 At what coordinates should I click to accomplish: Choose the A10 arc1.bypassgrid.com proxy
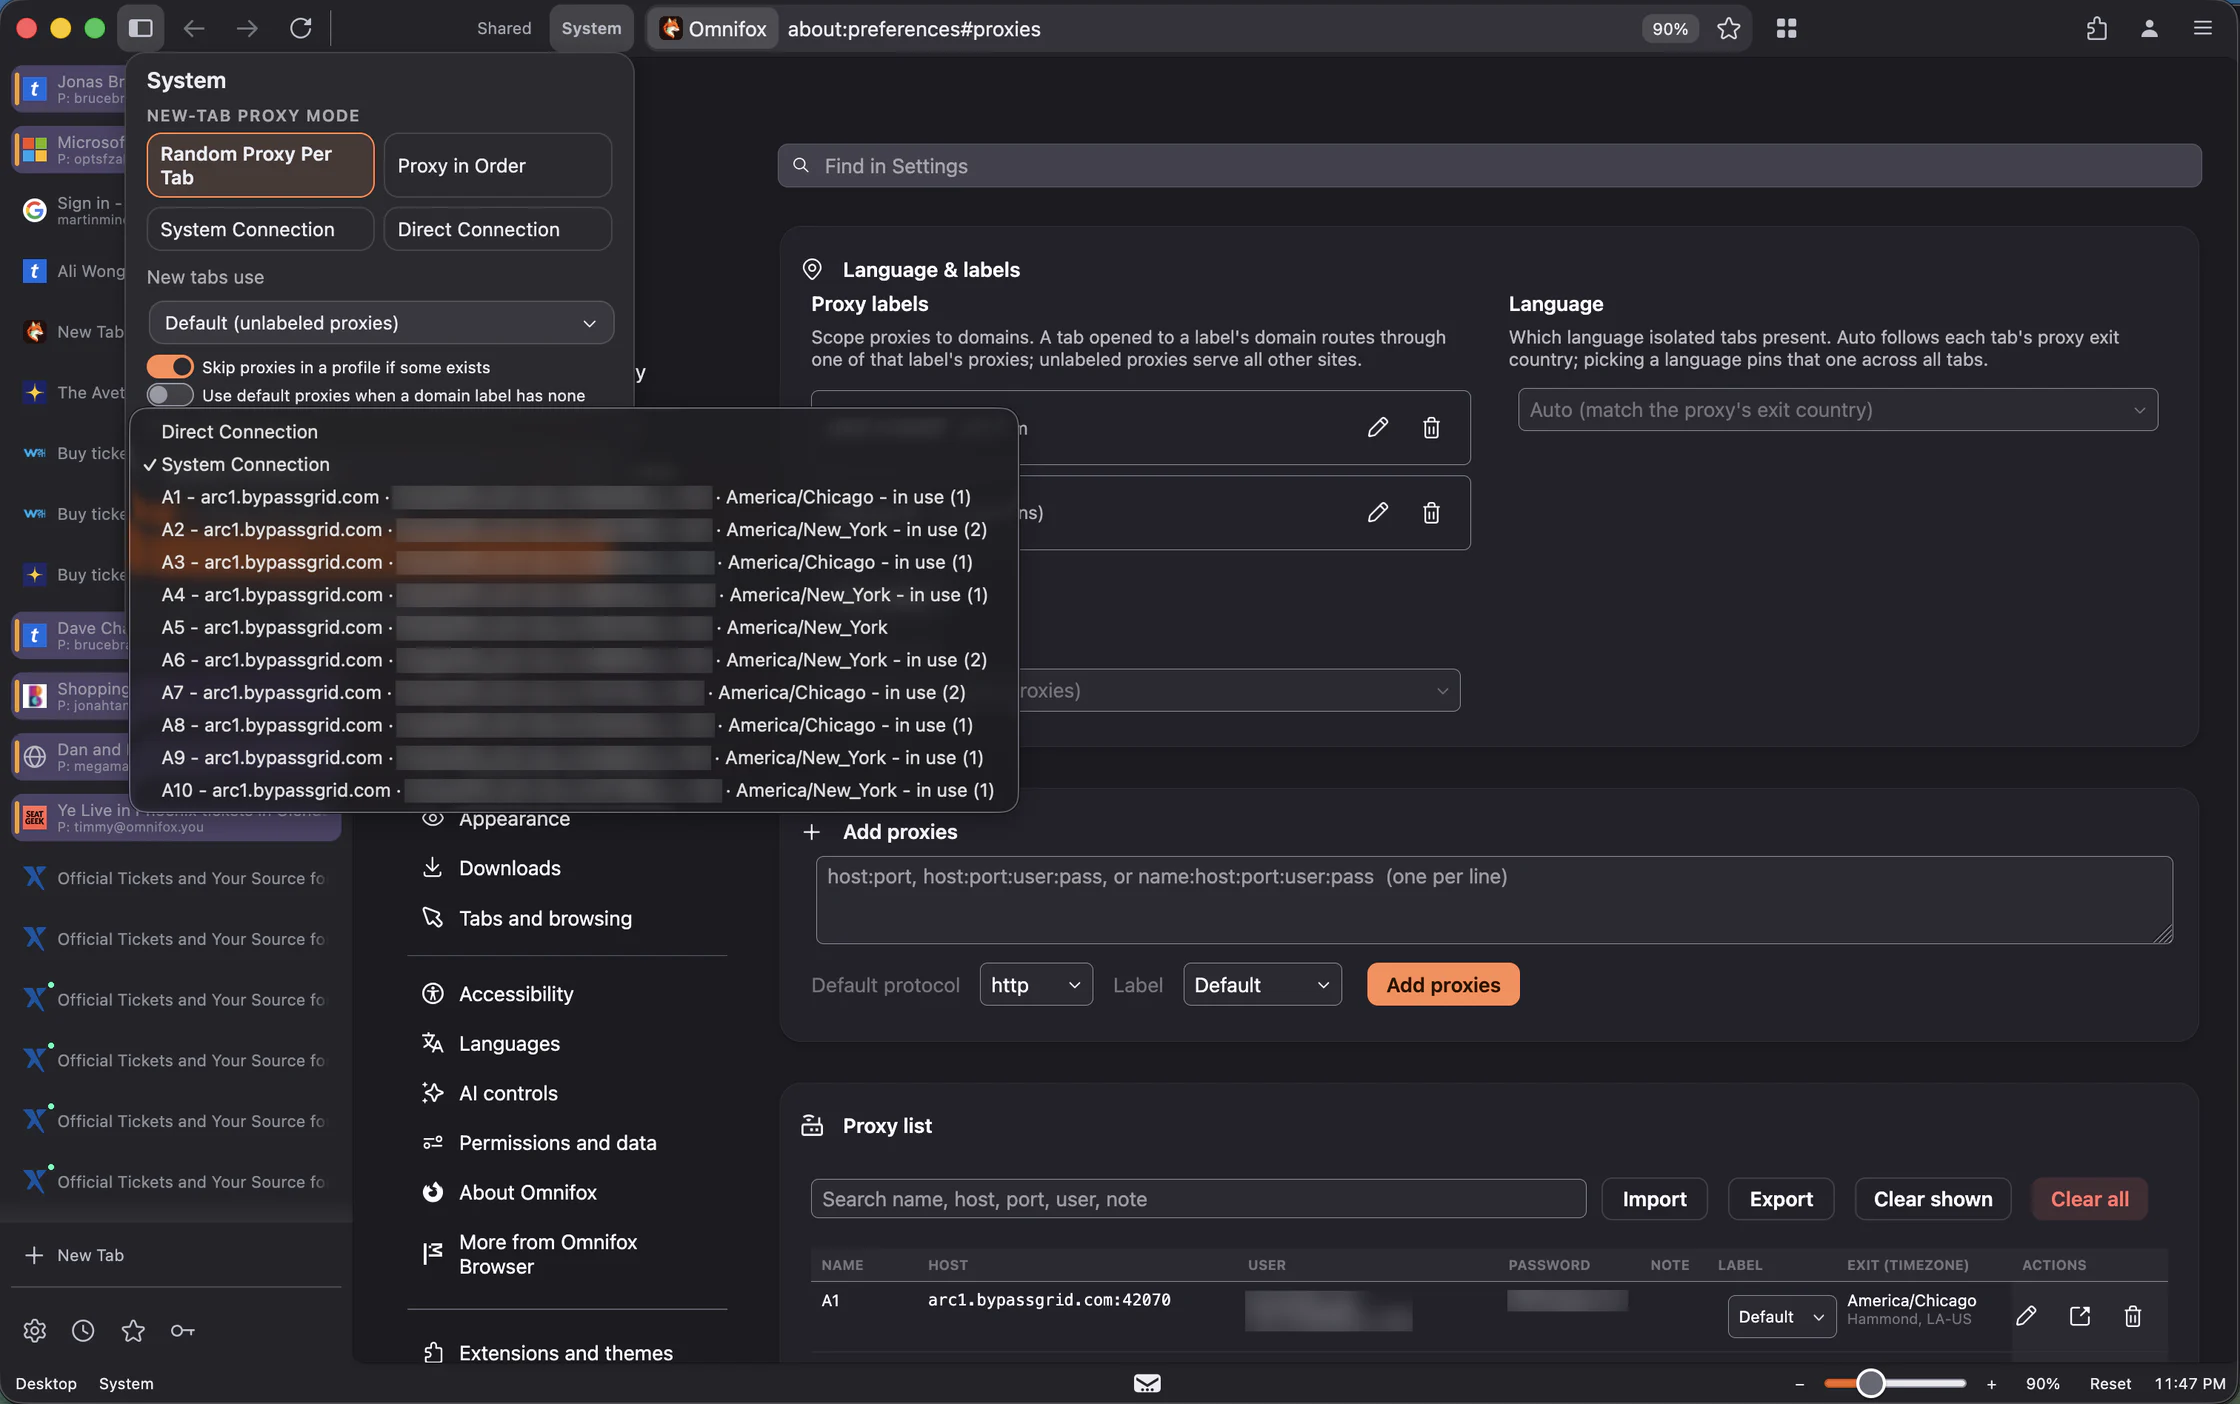574,790
